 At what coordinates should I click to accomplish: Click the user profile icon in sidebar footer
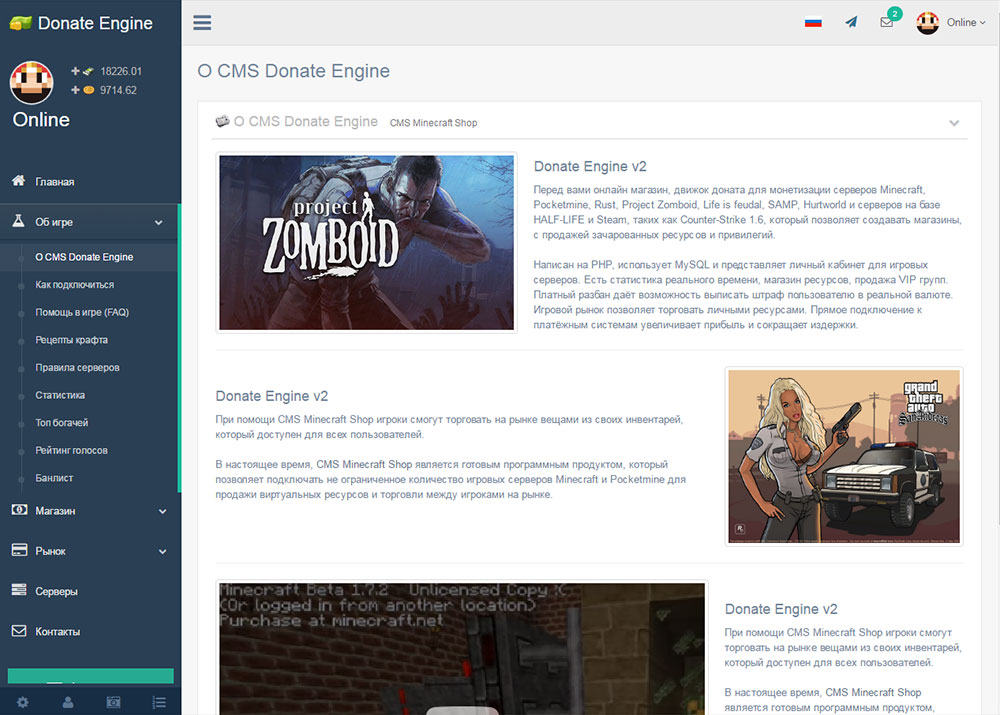tap(68, 702)
